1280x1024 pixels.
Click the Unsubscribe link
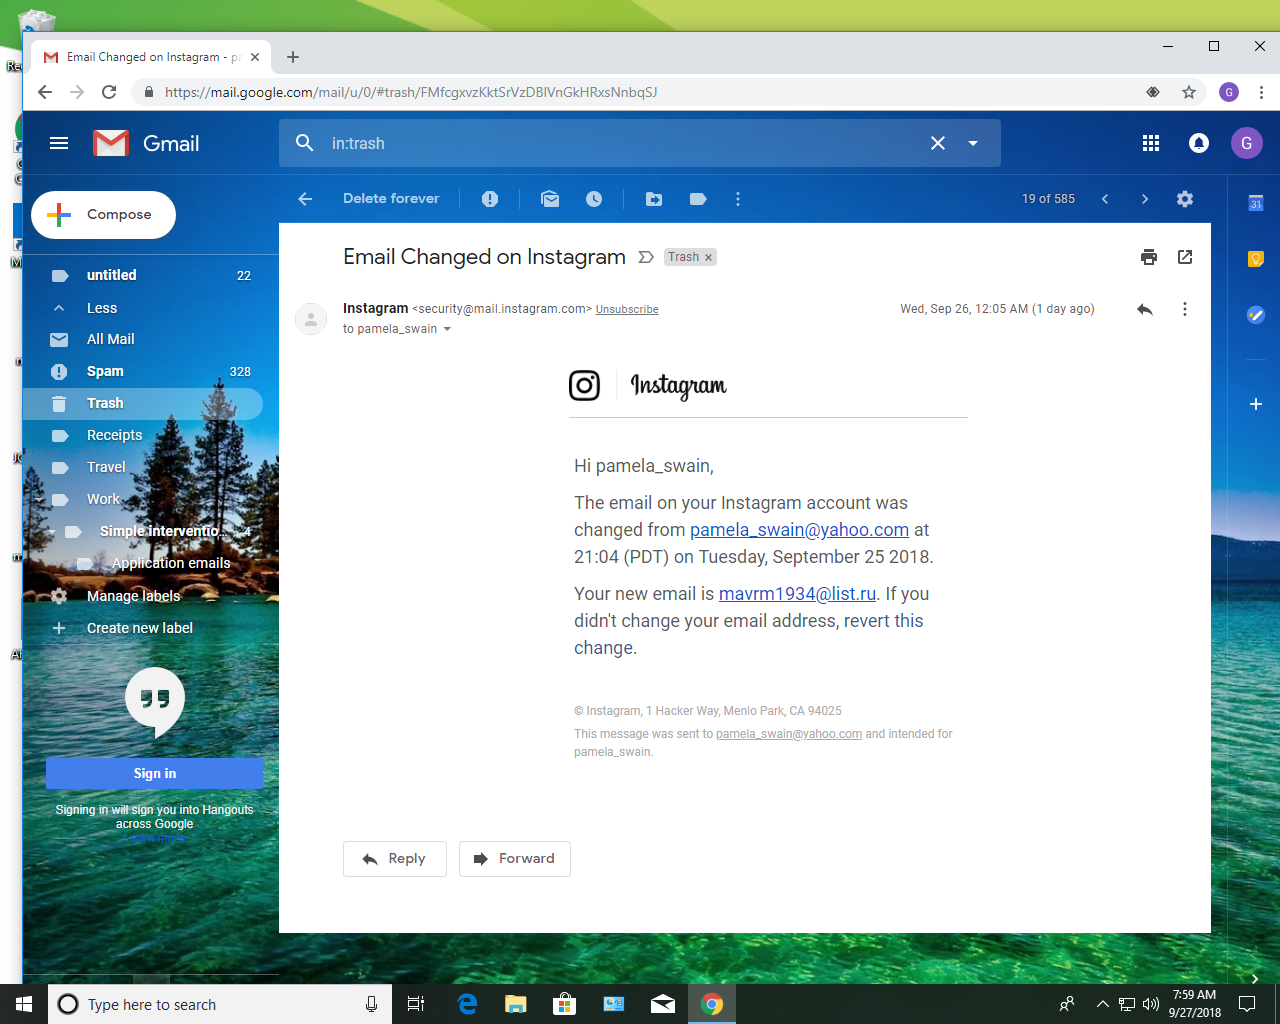pos(627,310)
